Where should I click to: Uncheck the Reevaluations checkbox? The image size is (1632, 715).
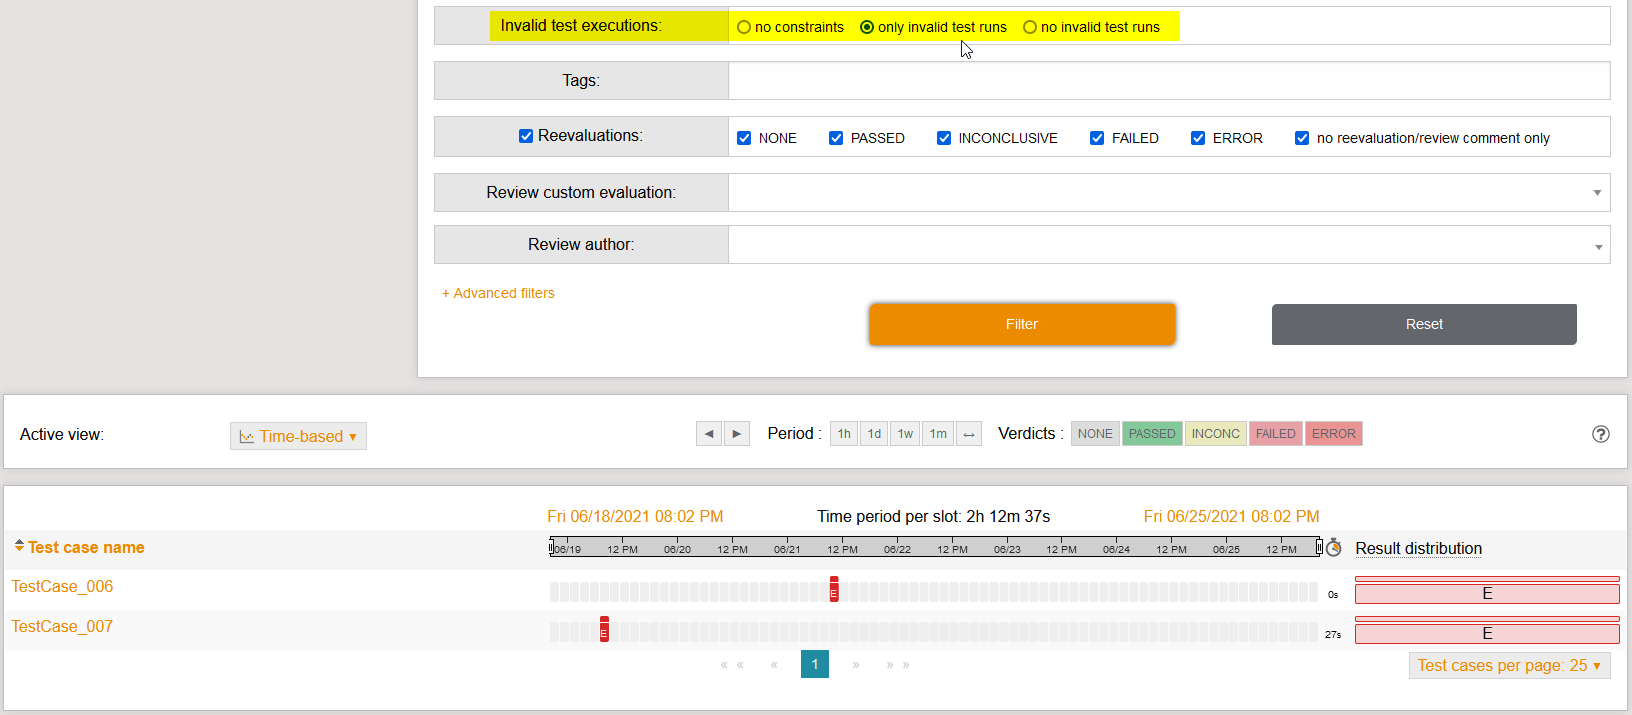[526, 136]
